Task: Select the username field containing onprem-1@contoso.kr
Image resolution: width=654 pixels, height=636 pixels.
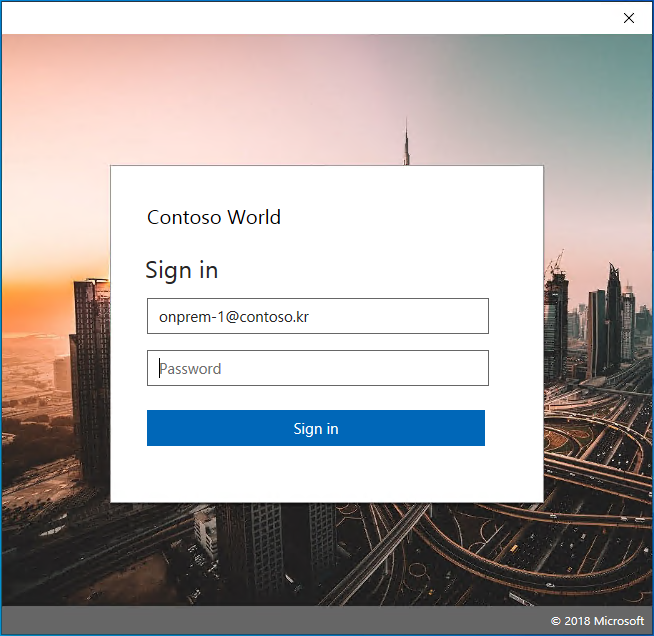Action: 318,316
